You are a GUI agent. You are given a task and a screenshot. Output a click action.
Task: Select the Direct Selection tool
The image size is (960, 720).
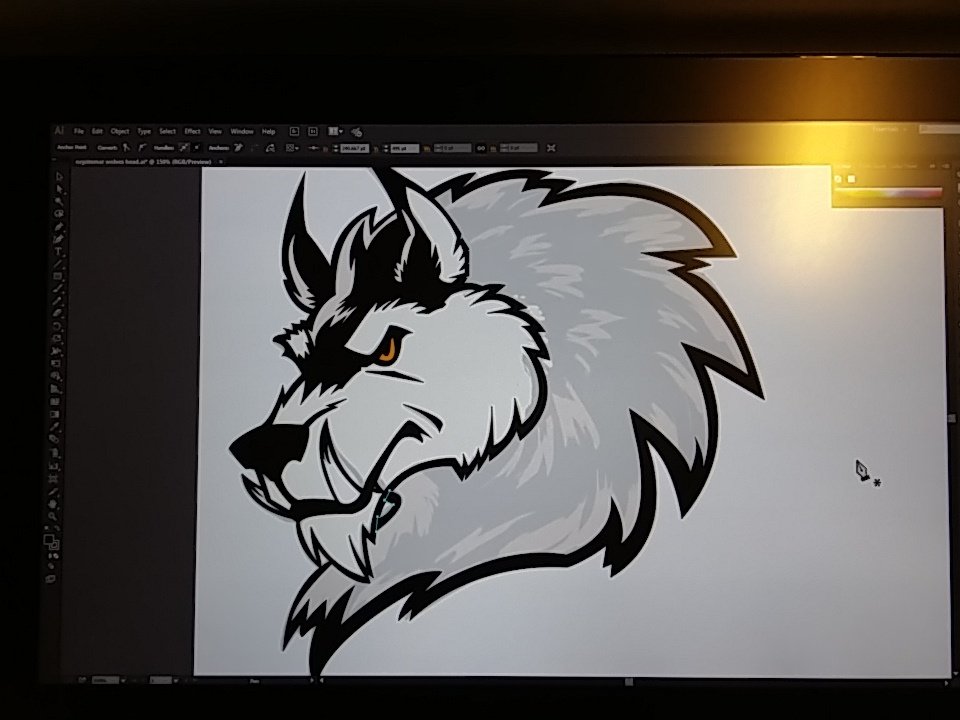pyautogui.click(x=59, y=189)
